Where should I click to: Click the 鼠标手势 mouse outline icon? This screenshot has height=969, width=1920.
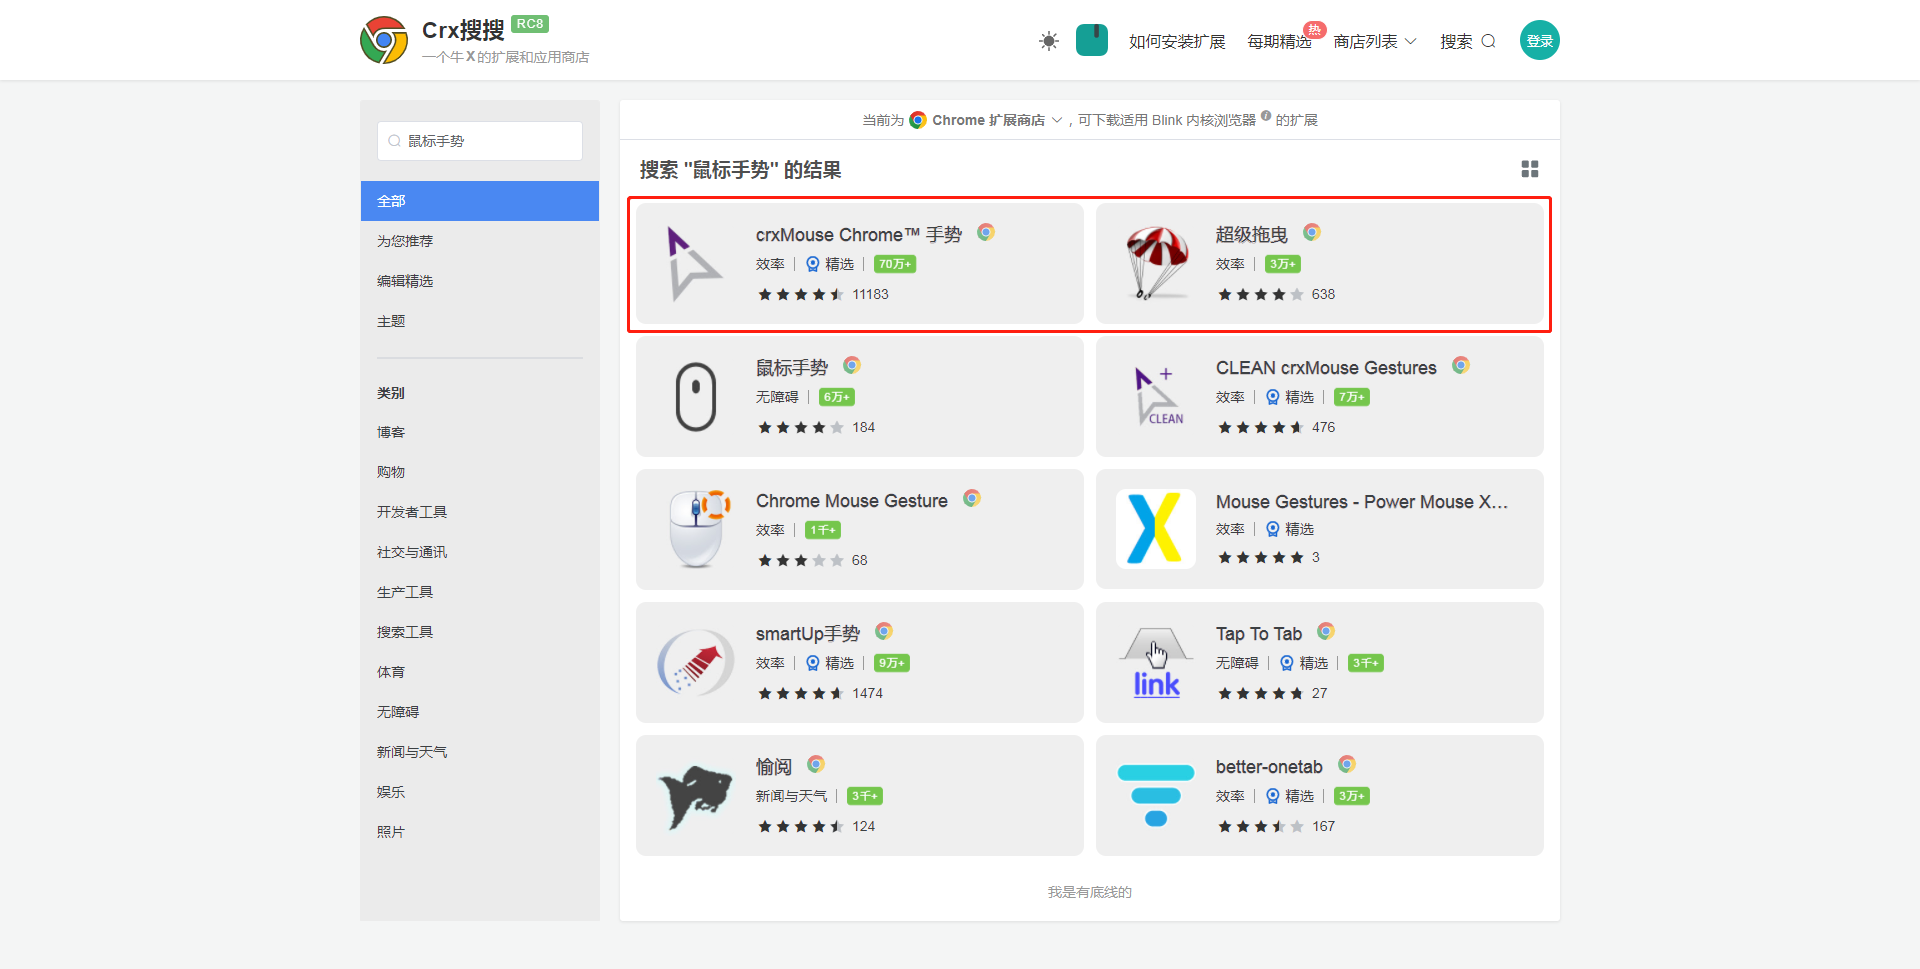point(696,397)
